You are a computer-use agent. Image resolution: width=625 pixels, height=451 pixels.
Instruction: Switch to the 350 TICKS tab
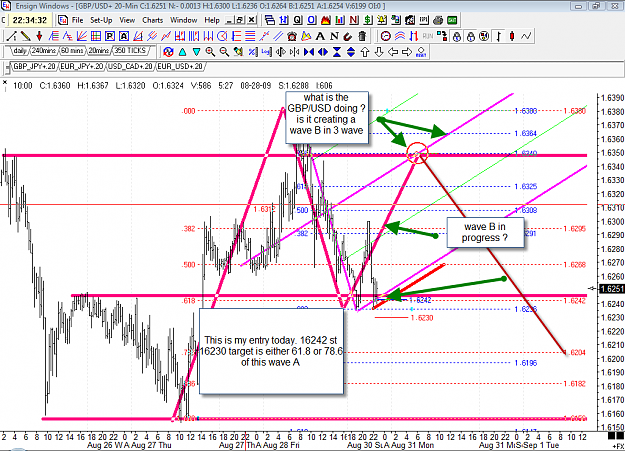[x=131, y=51]
